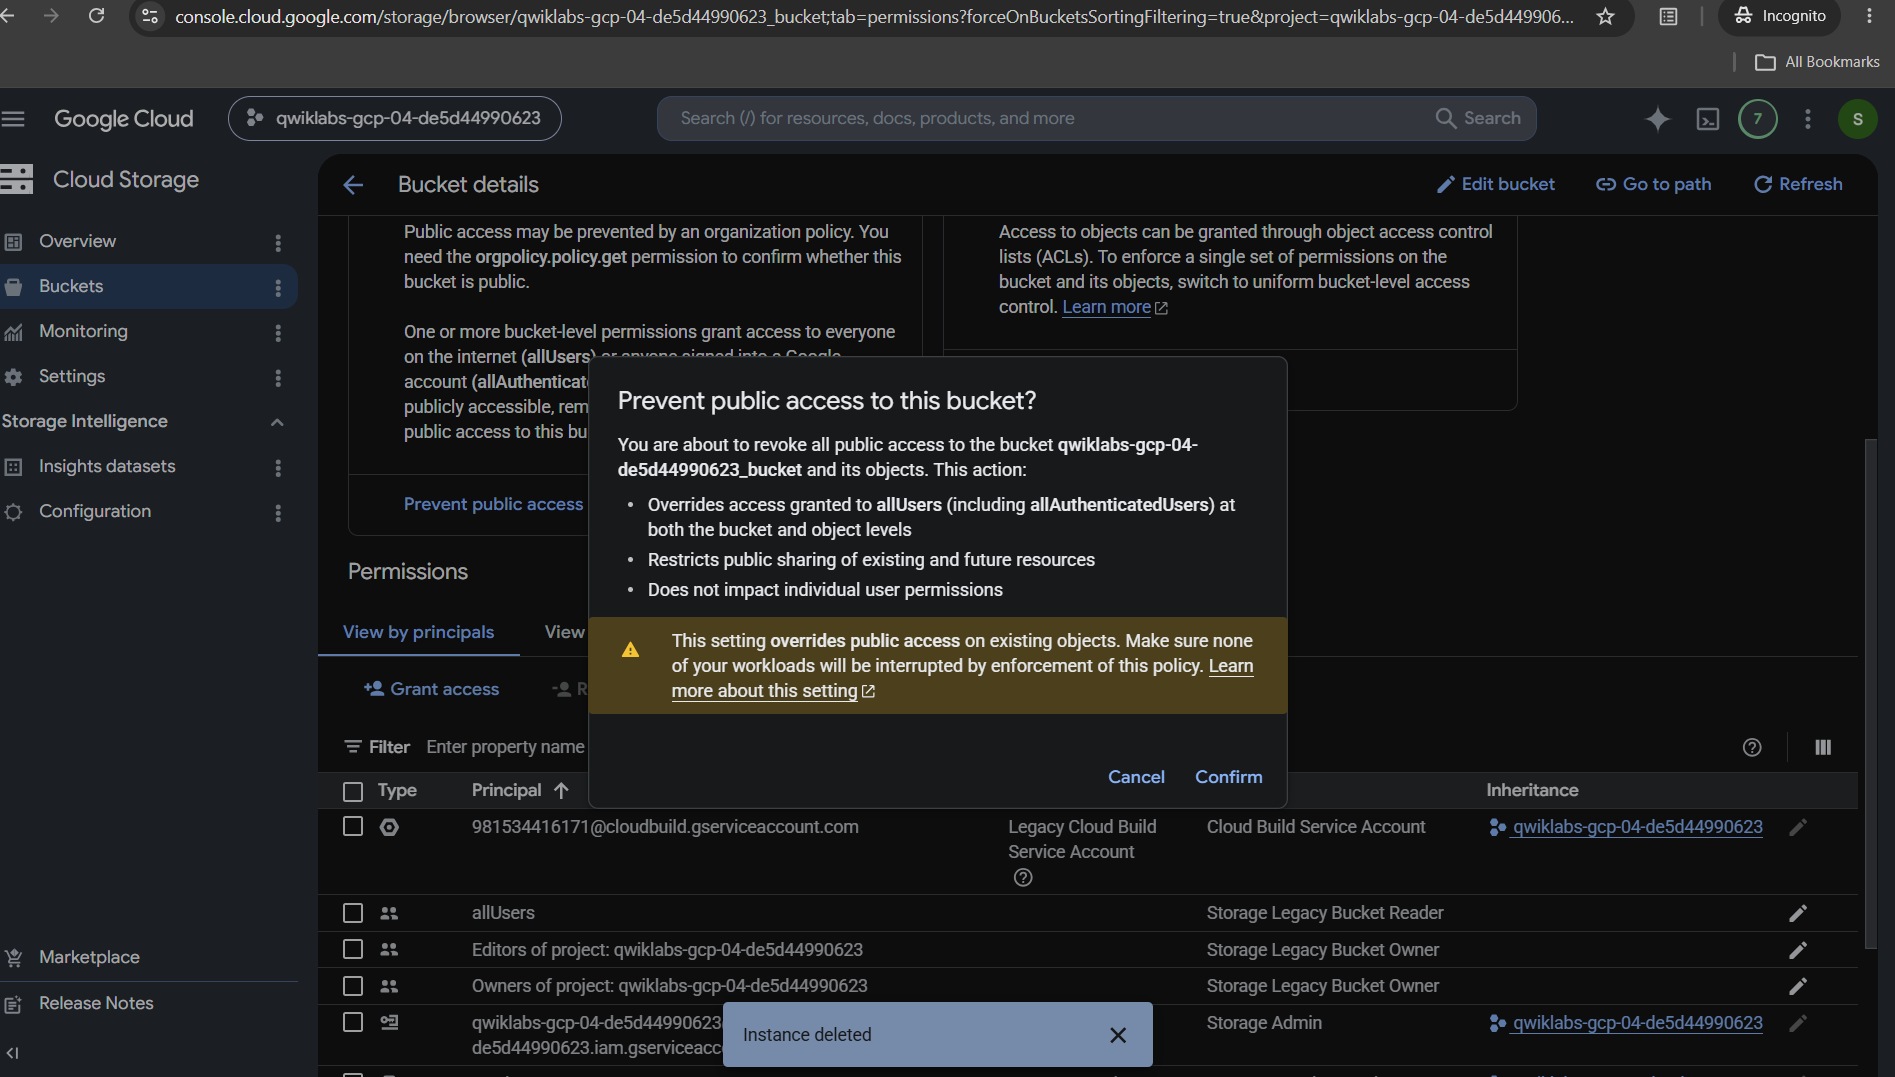Sort by Principal column arrow
The width and height of the screenshot is (1895, 1077).
[561, 790]
